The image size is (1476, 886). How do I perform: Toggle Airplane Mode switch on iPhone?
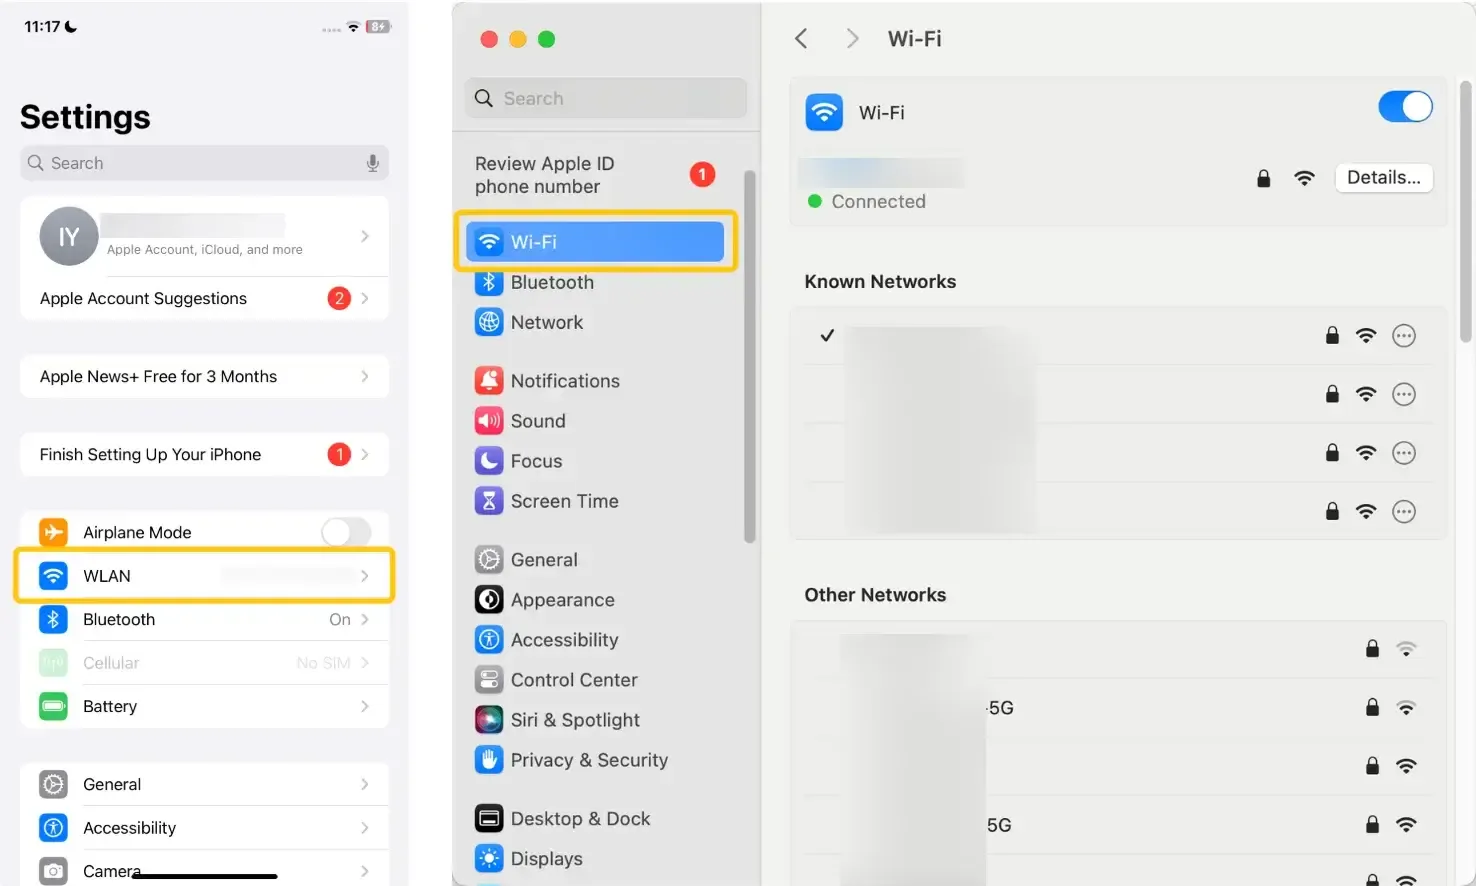click(x=346, y=532)
